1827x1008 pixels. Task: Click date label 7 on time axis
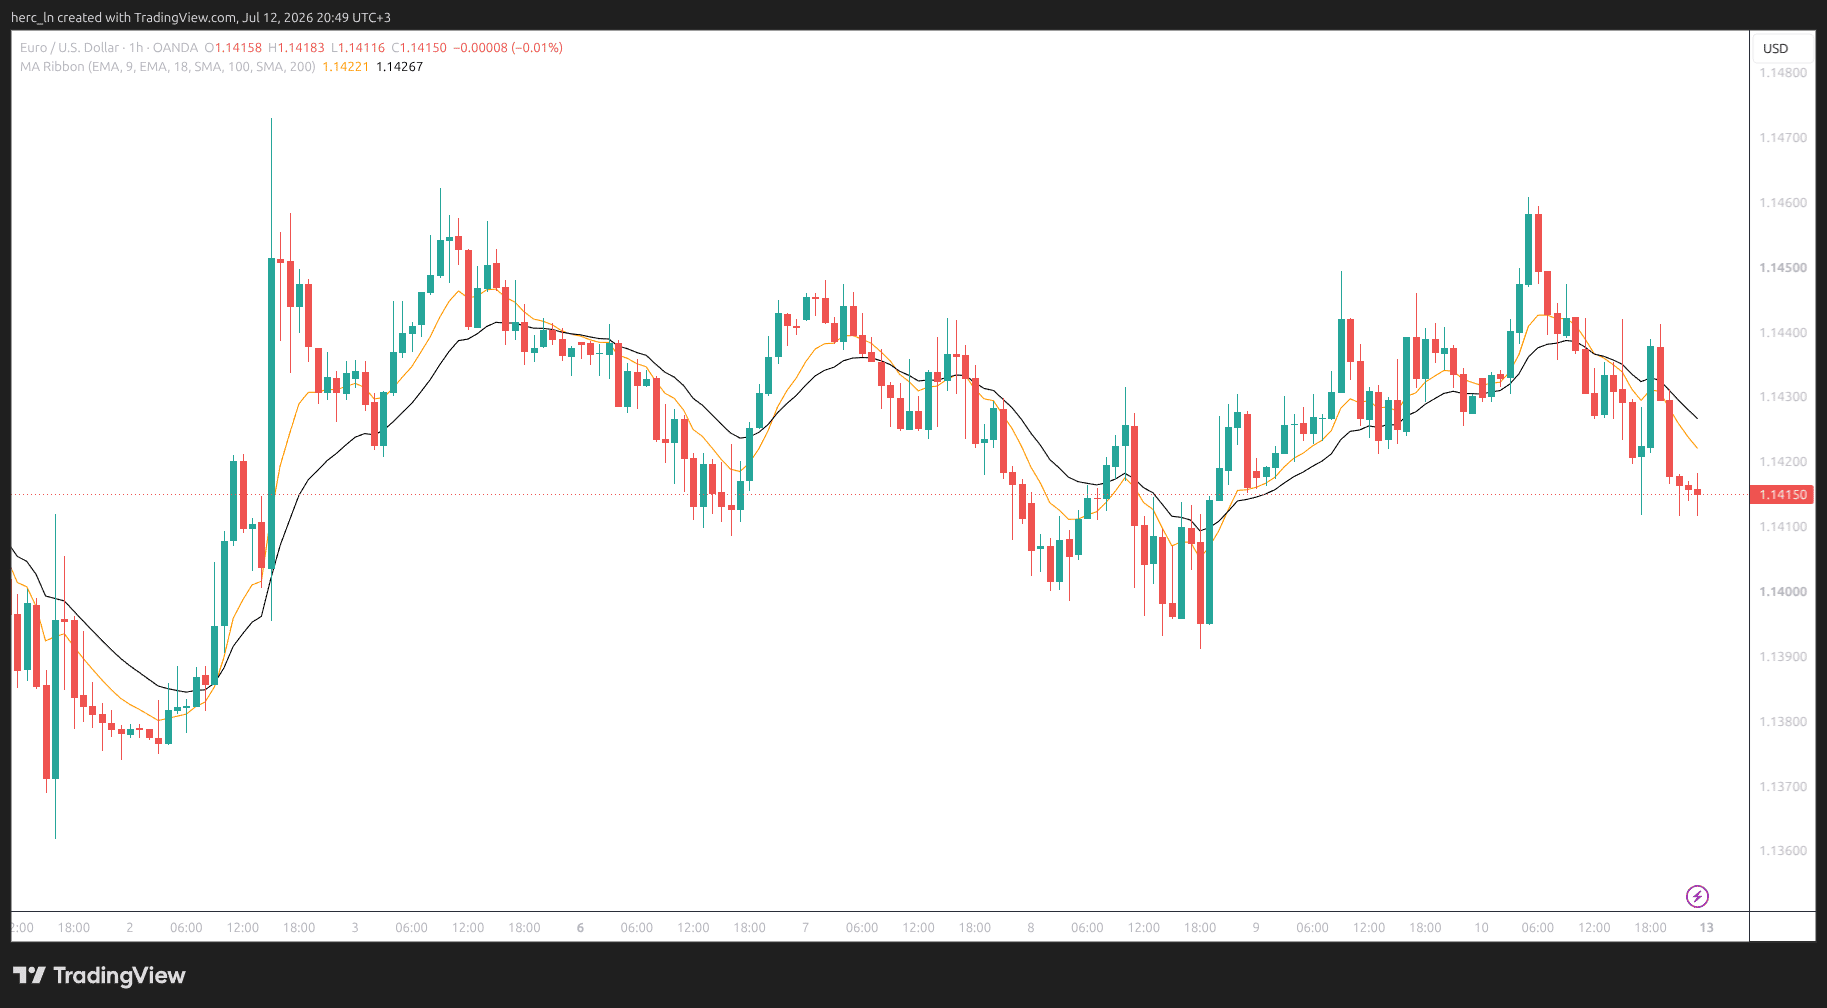(x=805, y=928)
